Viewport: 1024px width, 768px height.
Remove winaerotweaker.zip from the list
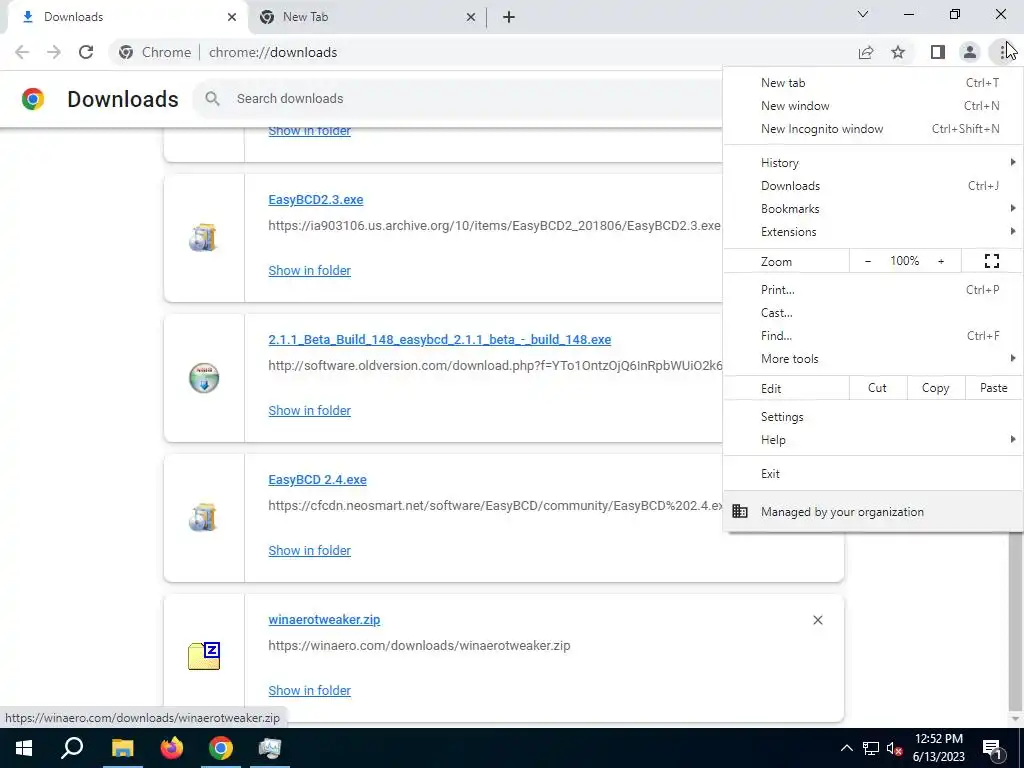818,620
